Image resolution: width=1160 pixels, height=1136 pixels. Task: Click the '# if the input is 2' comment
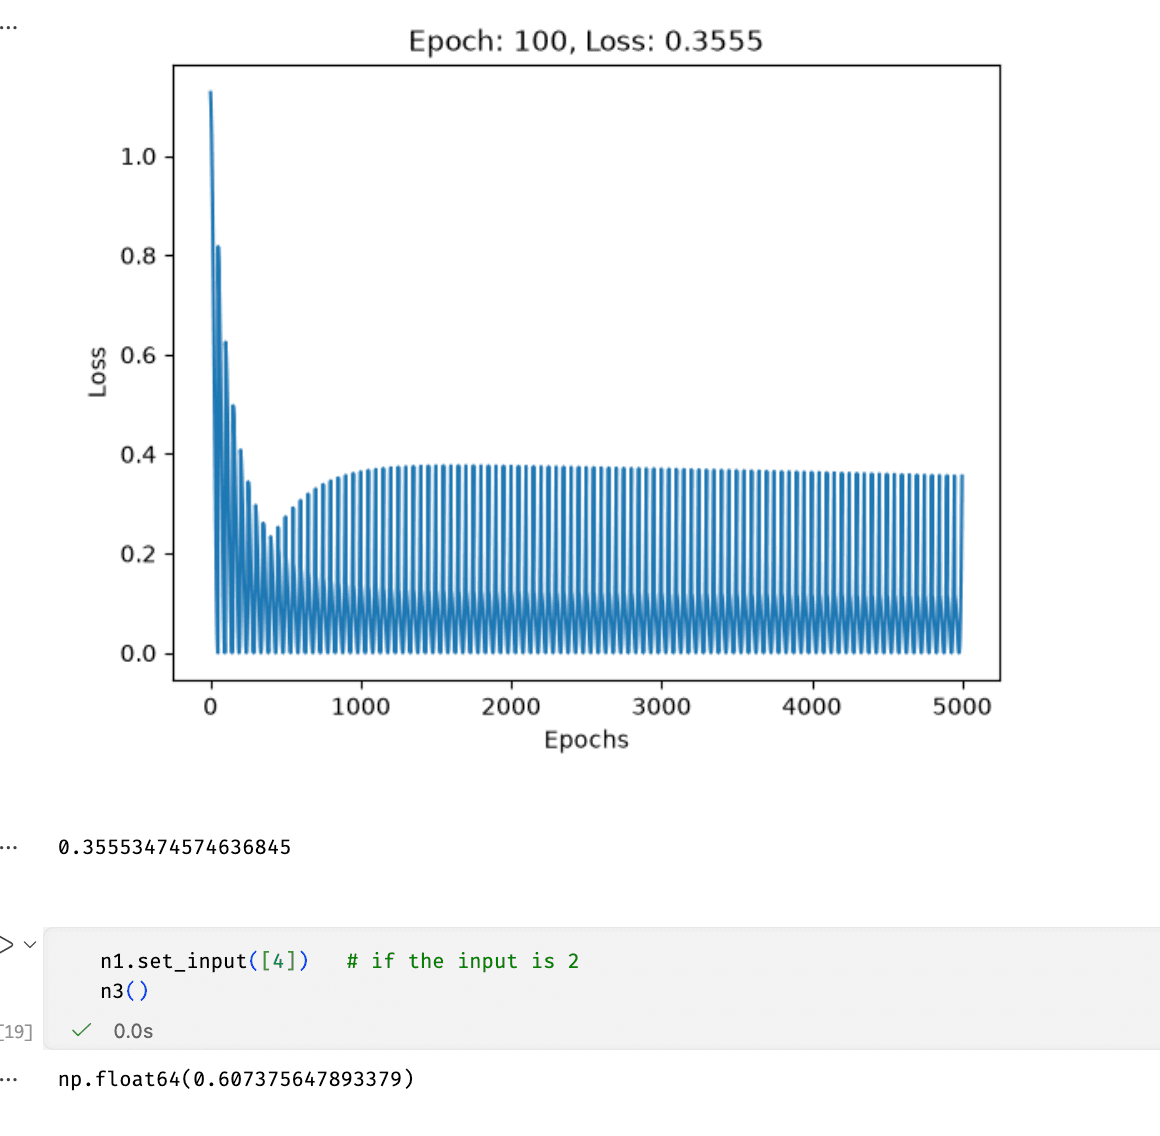pos(462,961)
